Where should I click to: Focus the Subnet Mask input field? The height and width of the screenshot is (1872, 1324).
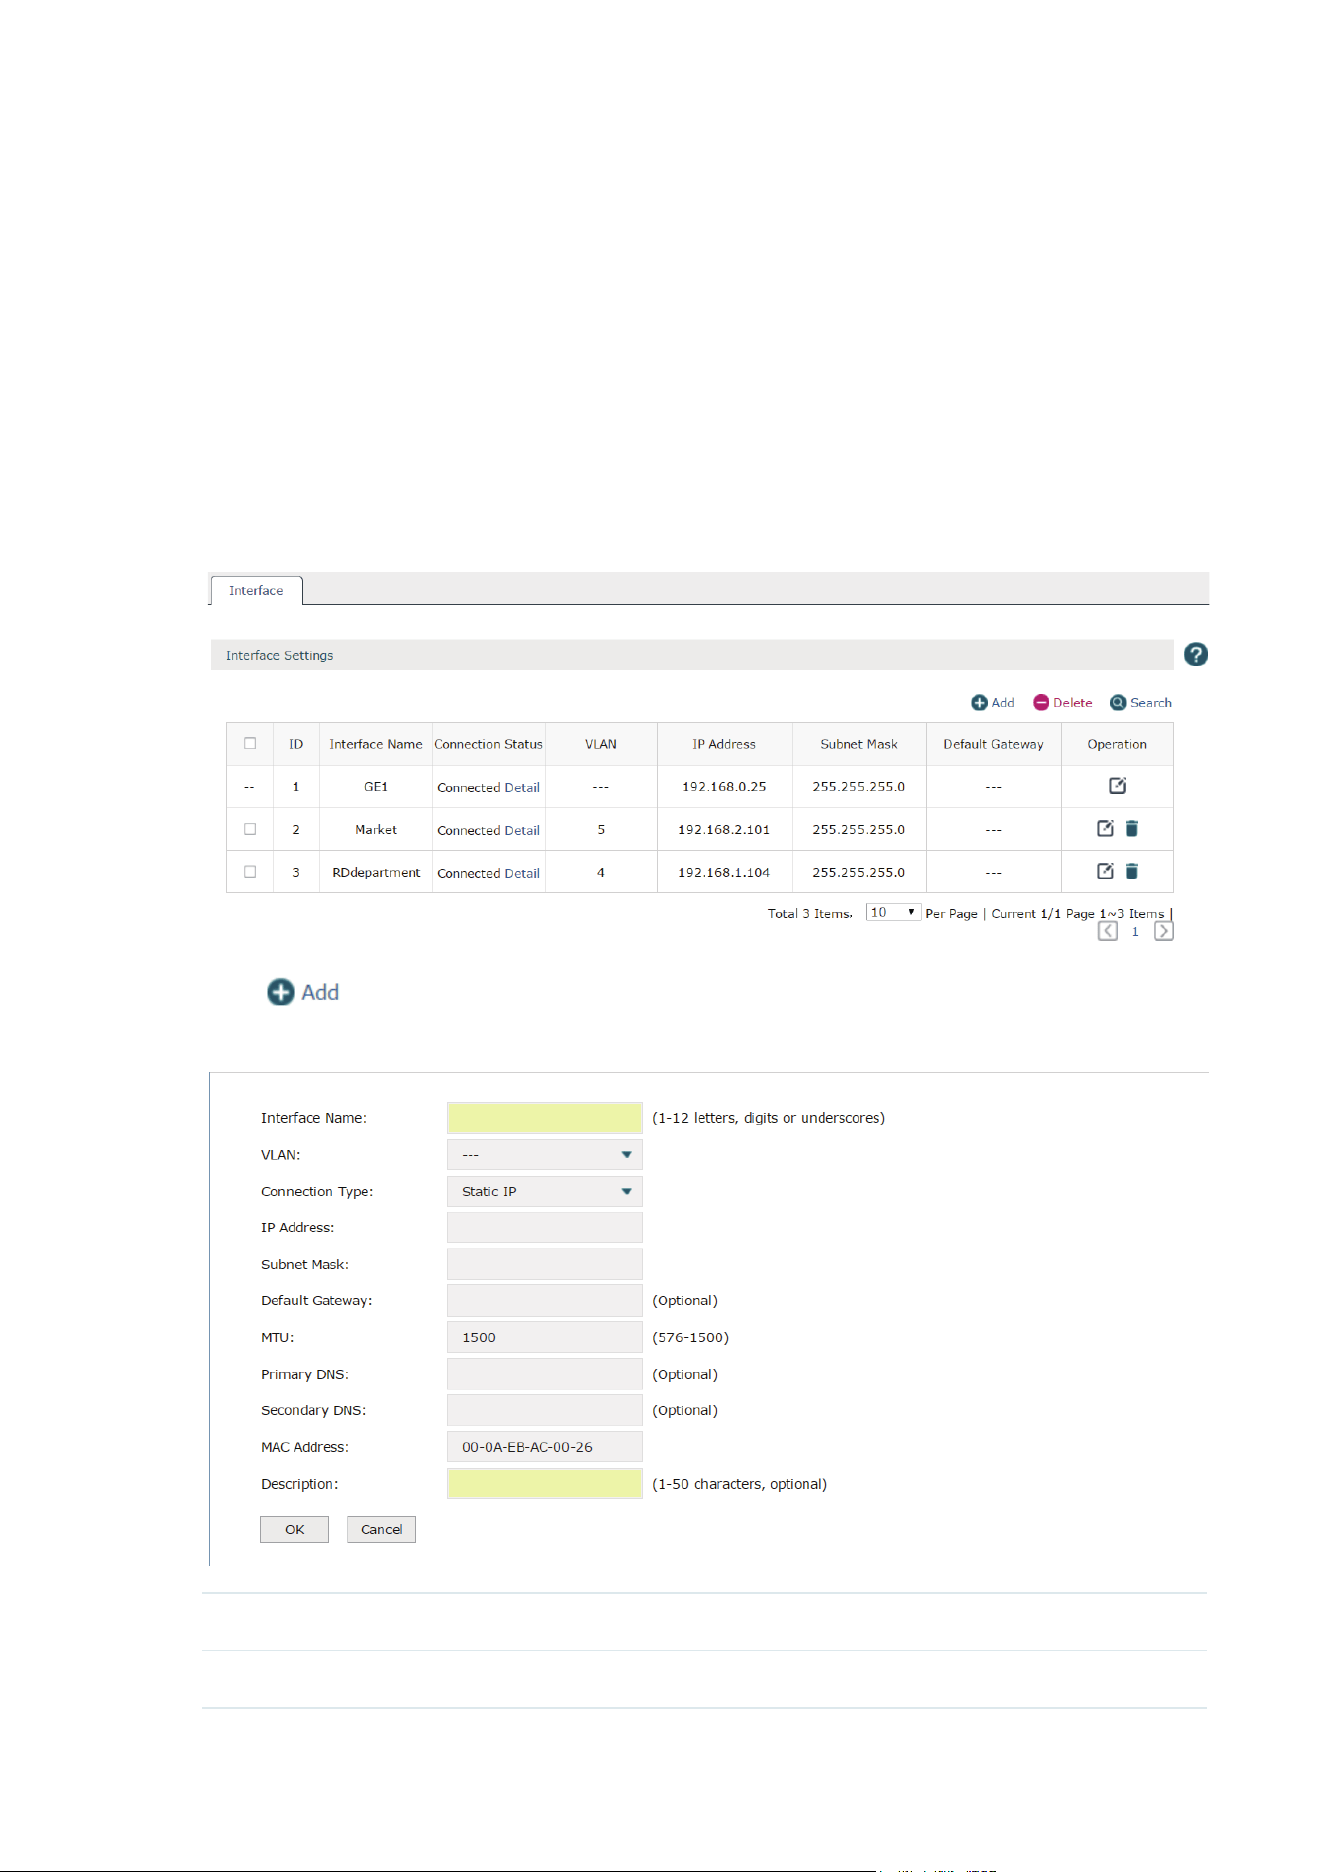545,1264
